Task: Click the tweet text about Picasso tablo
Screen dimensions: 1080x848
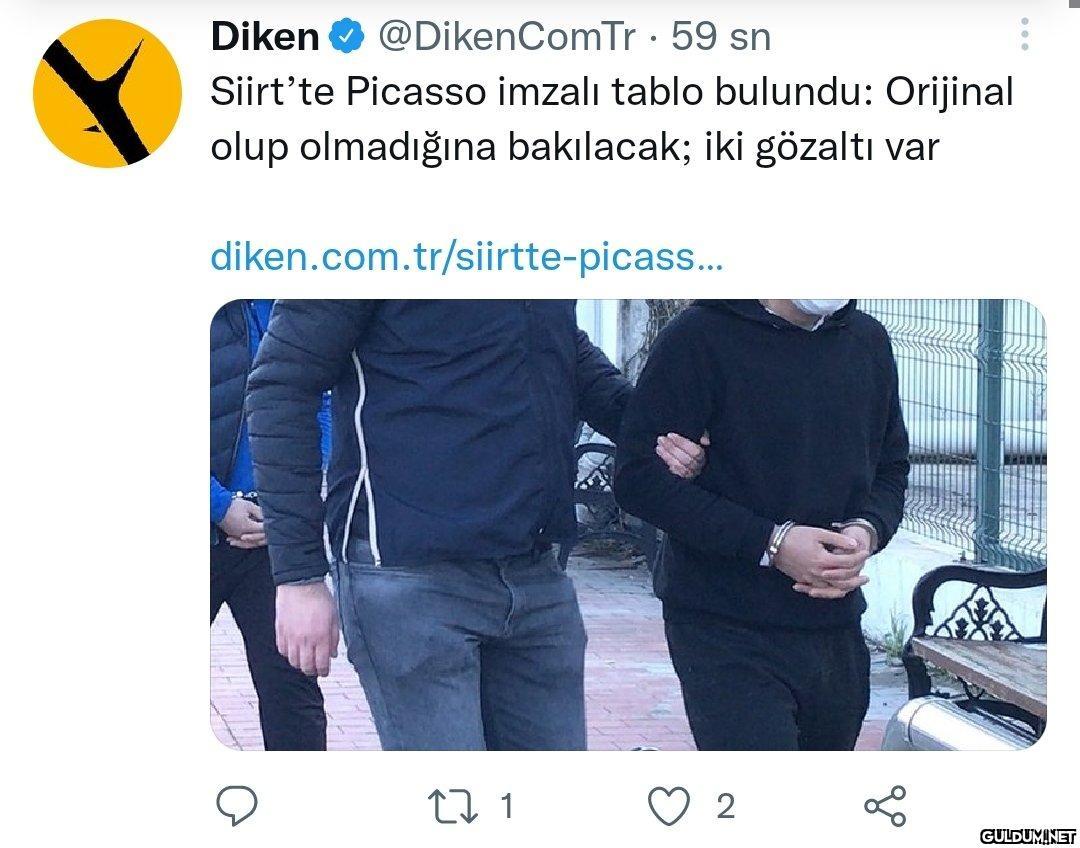Action: [x=612, y=118]
